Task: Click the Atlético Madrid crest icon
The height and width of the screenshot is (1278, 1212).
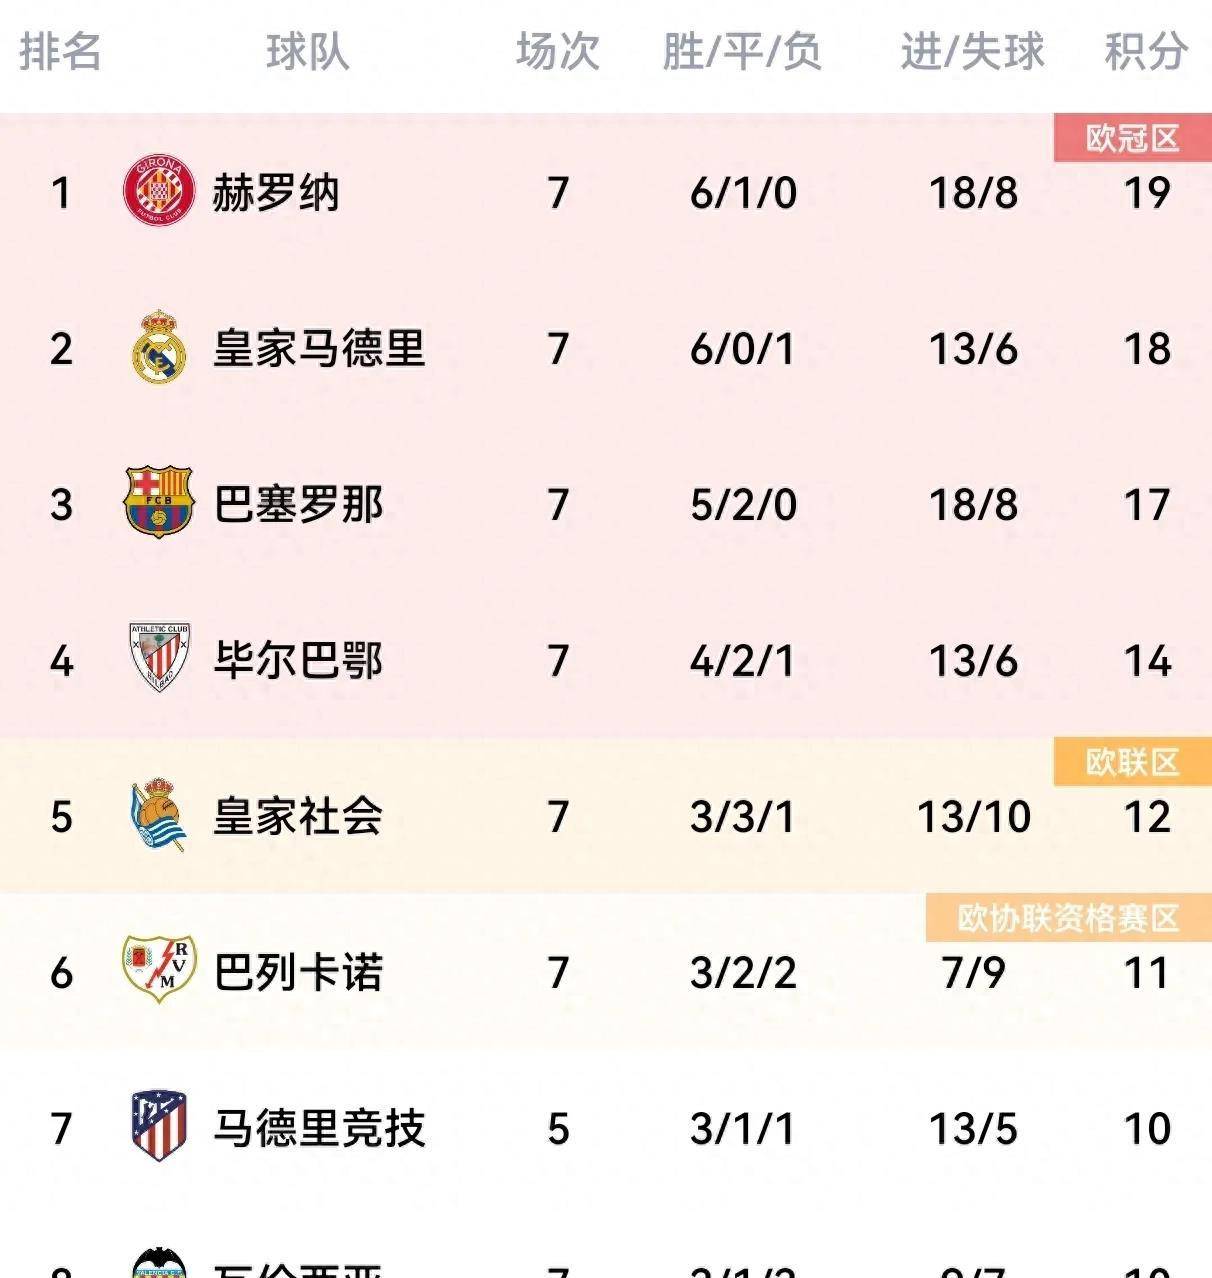Action: (159, 1126)
